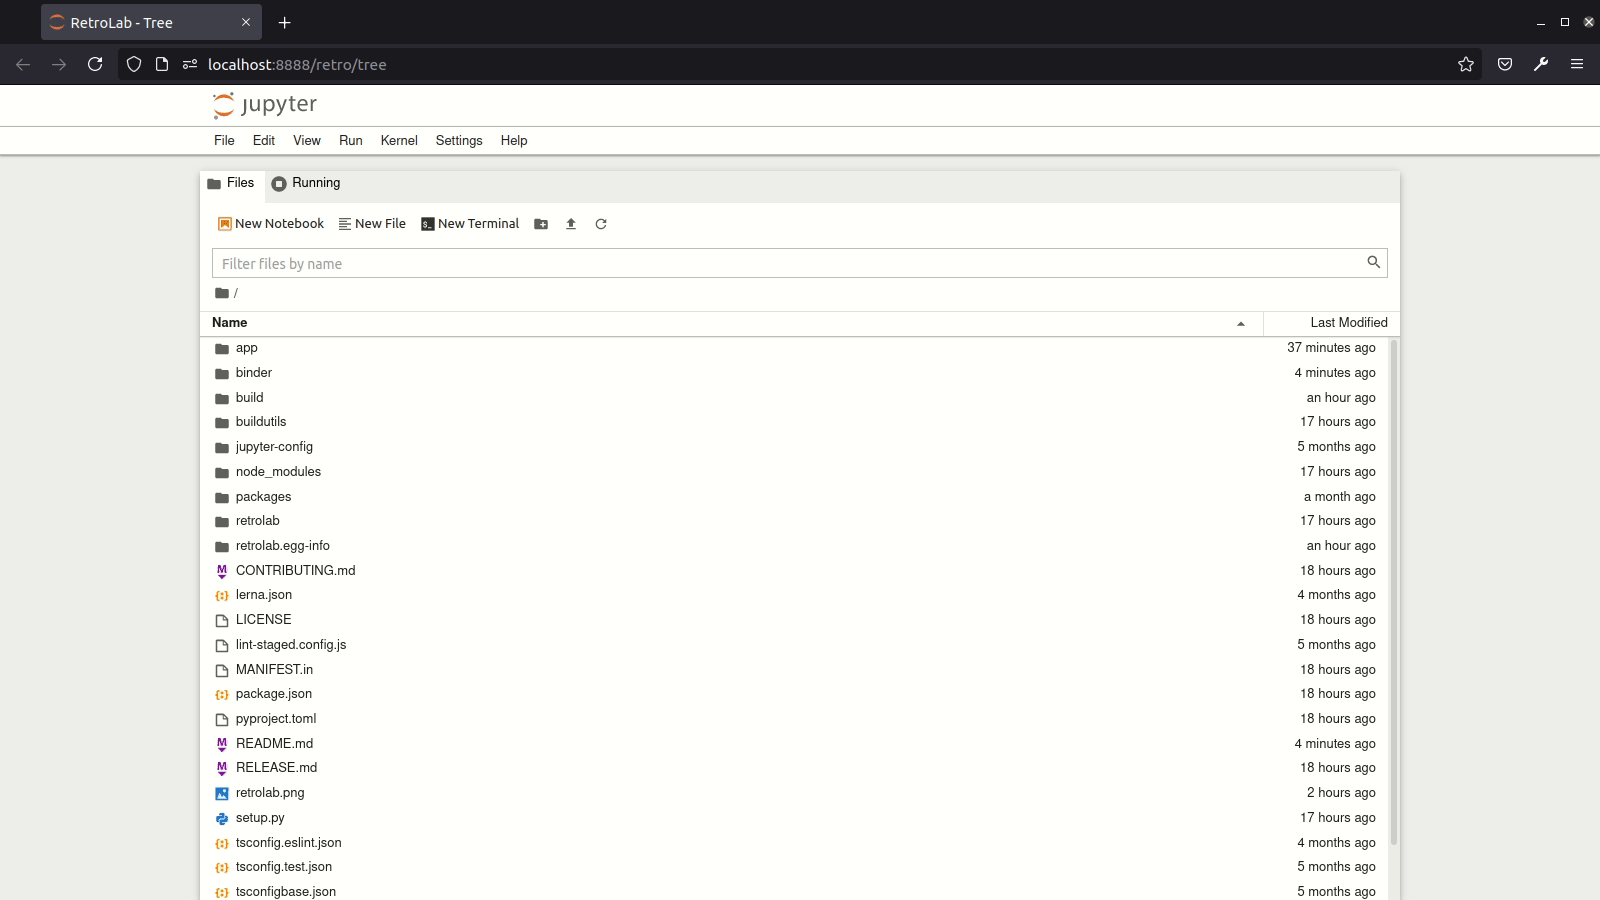Click the search magnifier icon
Screen dimensions: 1600x900
tap(1374, 262)
